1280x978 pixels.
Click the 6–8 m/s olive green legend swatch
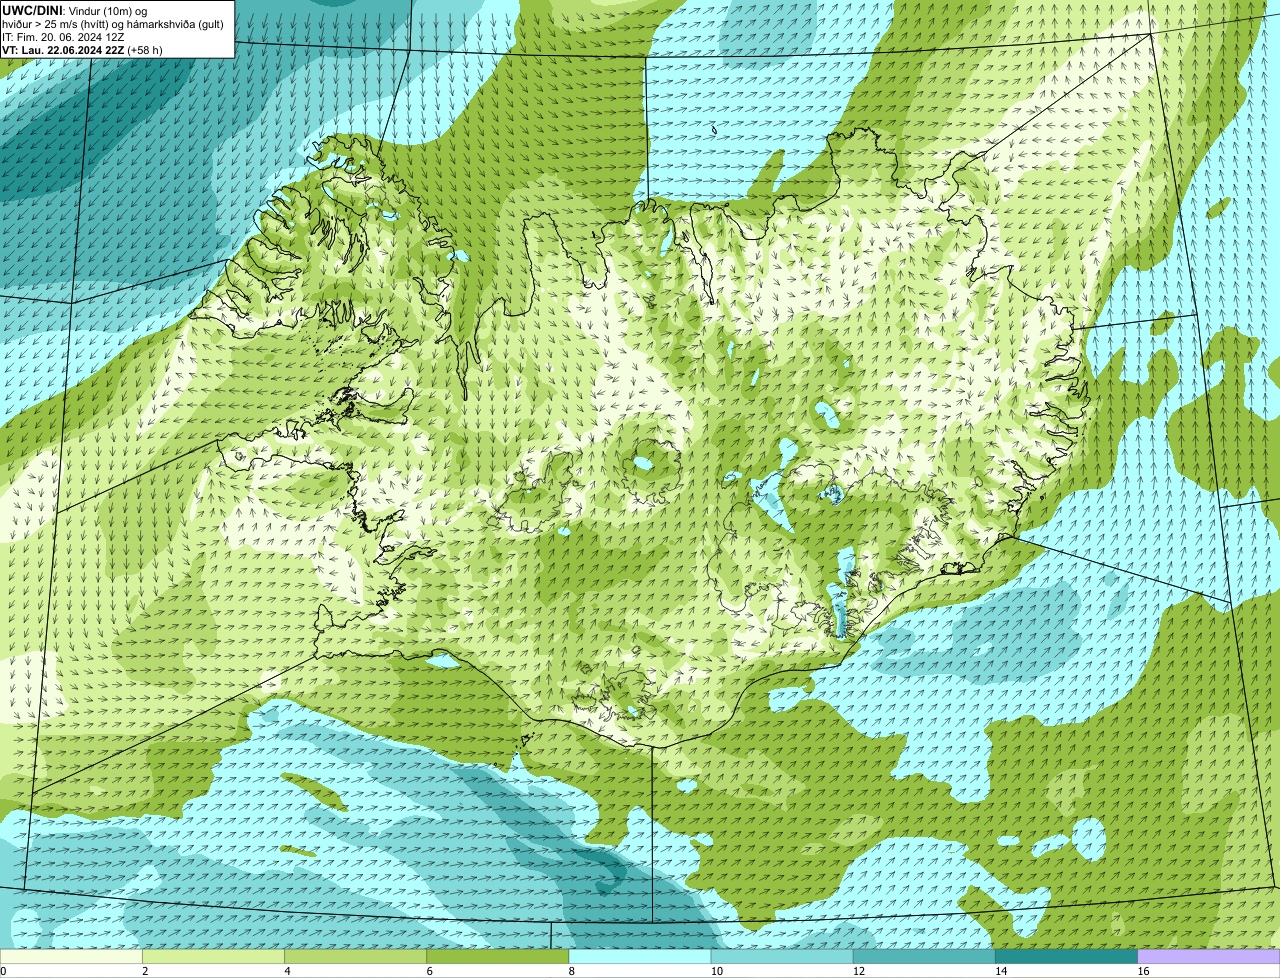click(497, 956)
